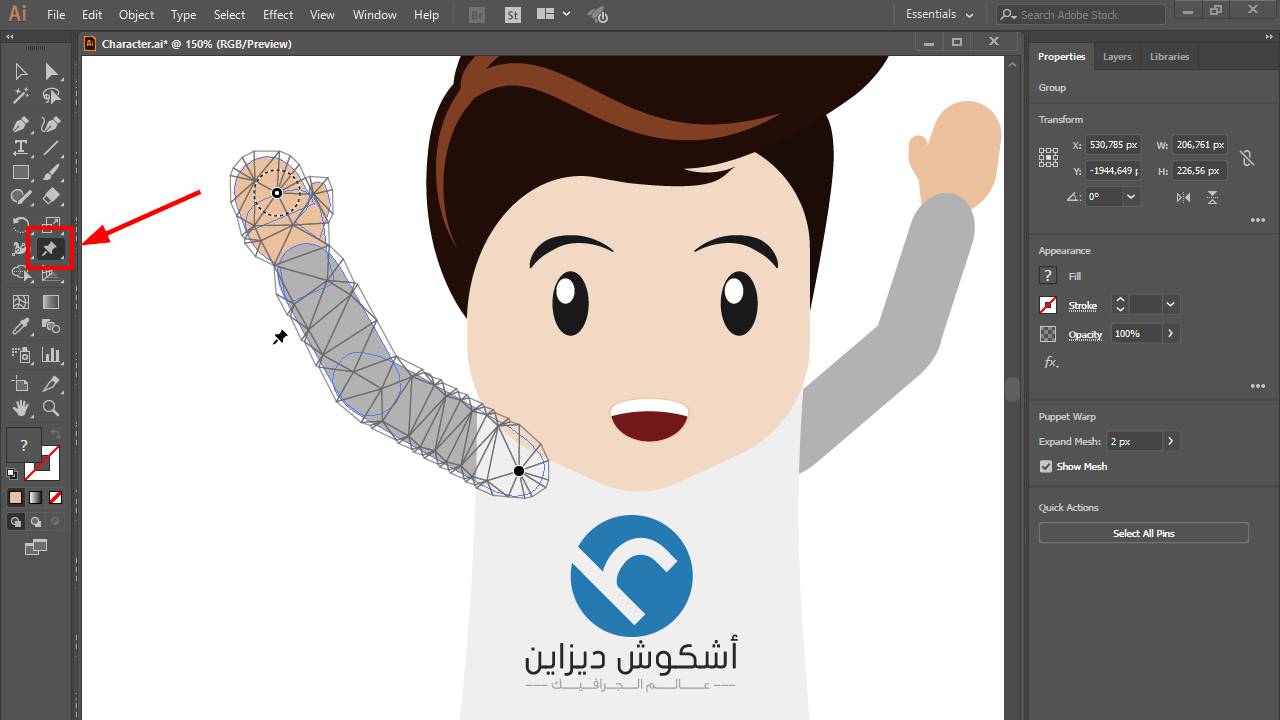
Task: Activate the Eyedropper tool
Action: pyautogui.click(x=20, y=327)
